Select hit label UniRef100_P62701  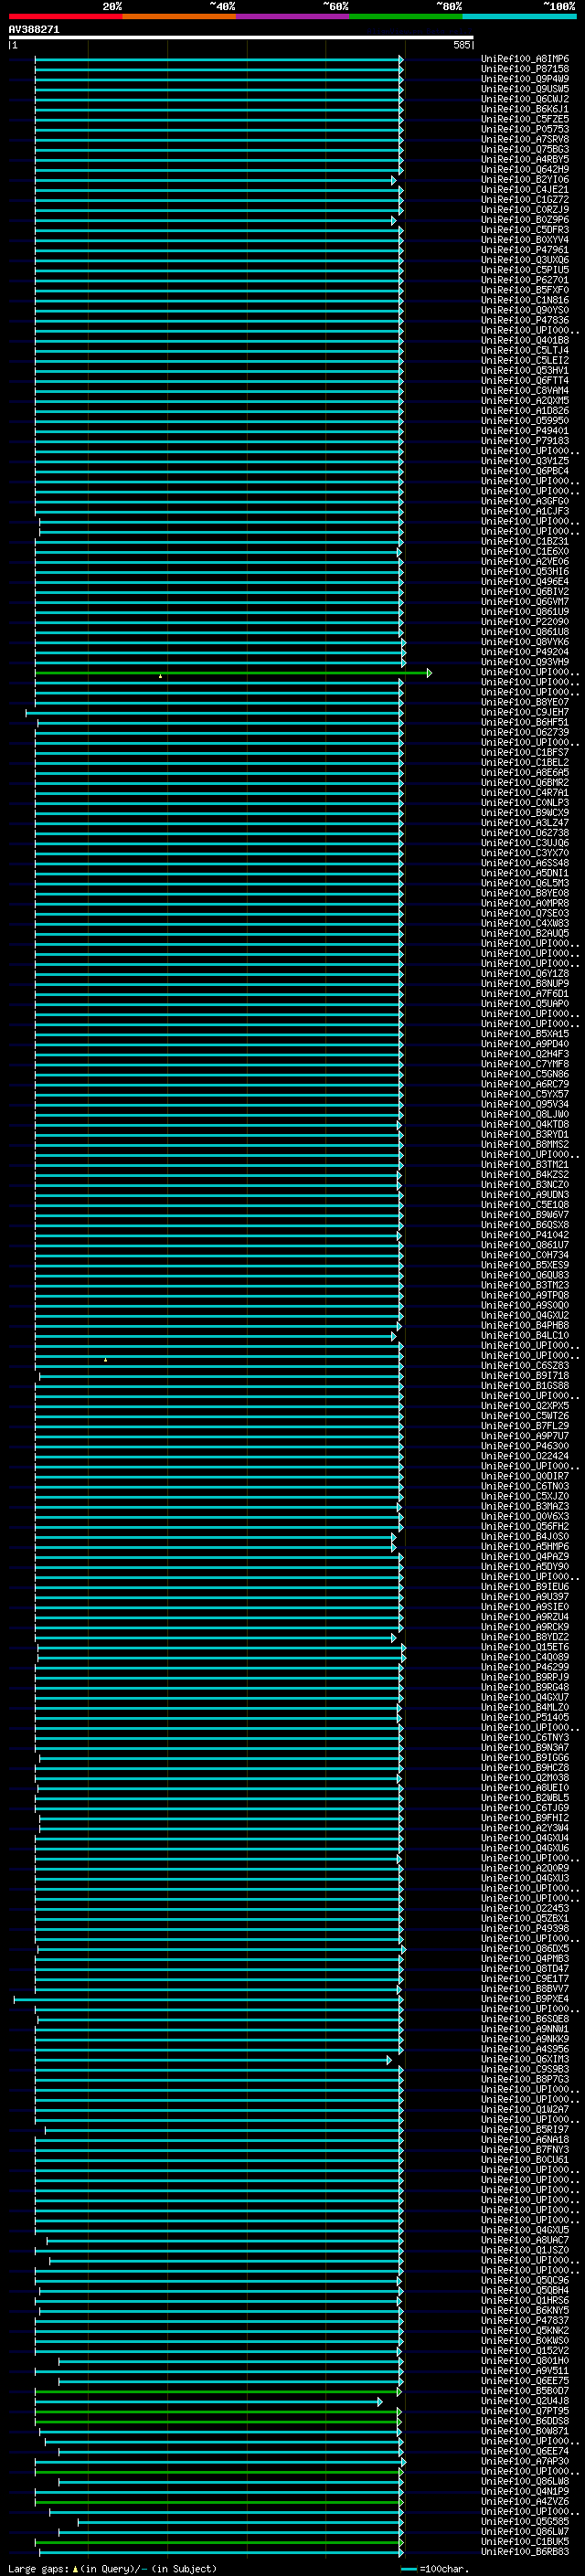tap(525, 280)
